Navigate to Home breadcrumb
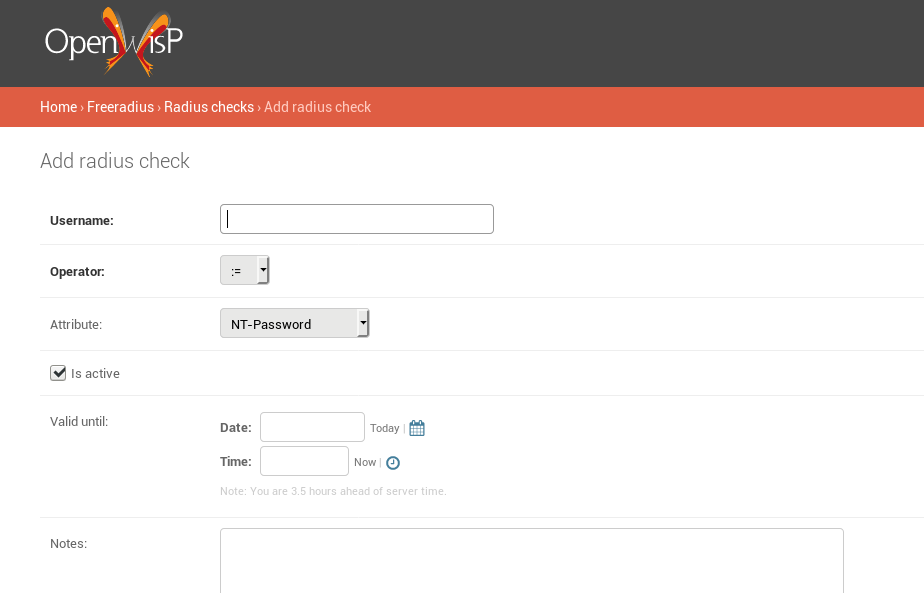Viewport: 924px width, 593px height. [x=57, y=107]
